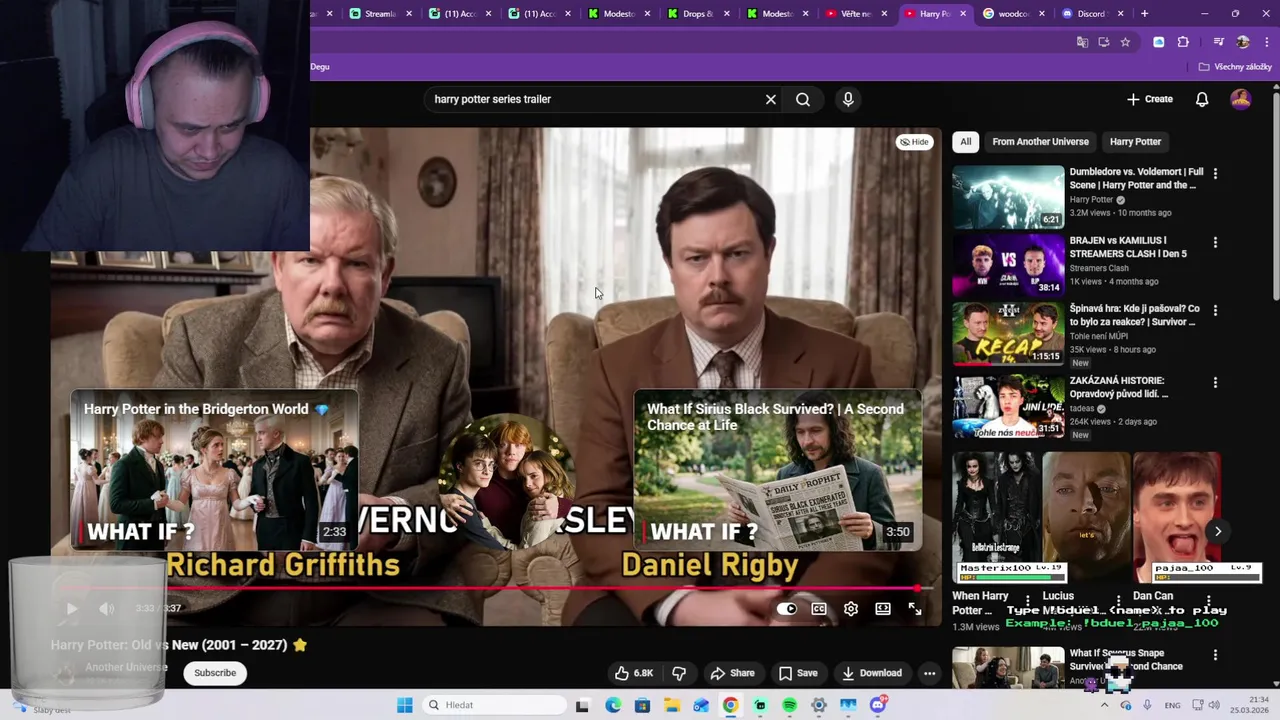The image size is (1280, 720).
Task: Open Spotify from the taskbar
Action: 789,705
